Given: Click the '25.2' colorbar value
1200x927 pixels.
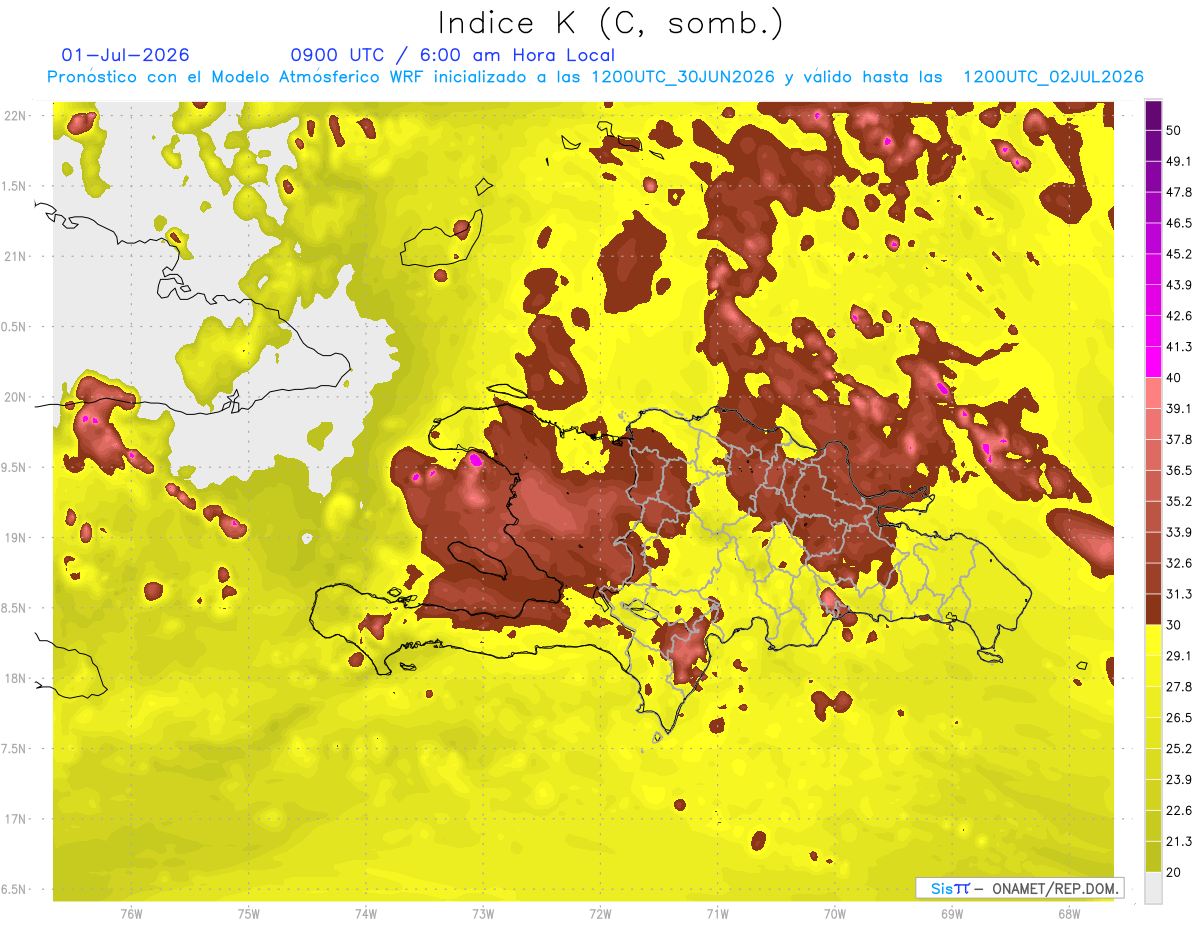Looking at the screenshot, I should click(1178, 749).
